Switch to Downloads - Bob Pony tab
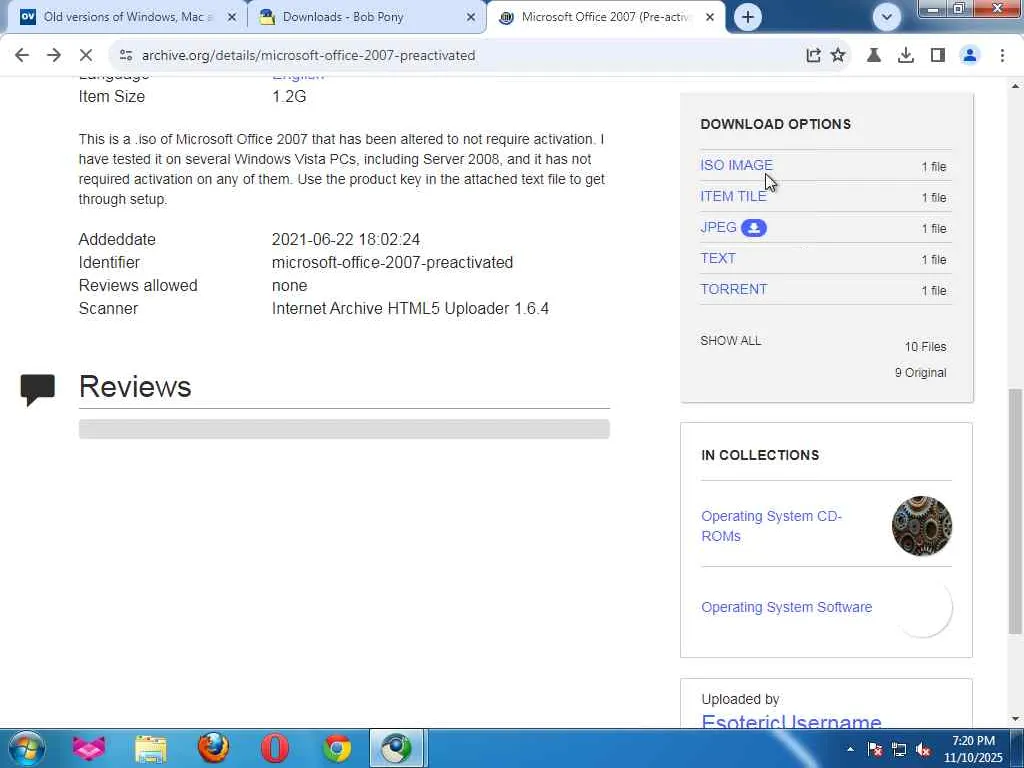Viewport: 1024px width, 768px height. coord(366,17)
